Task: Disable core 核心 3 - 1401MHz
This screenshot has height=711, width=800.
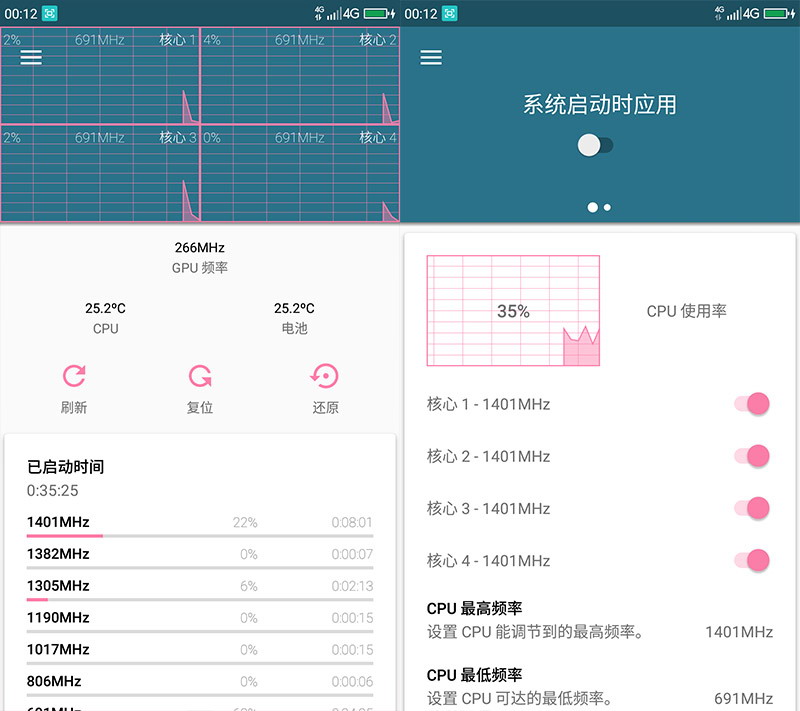Action: pos(751,508)
